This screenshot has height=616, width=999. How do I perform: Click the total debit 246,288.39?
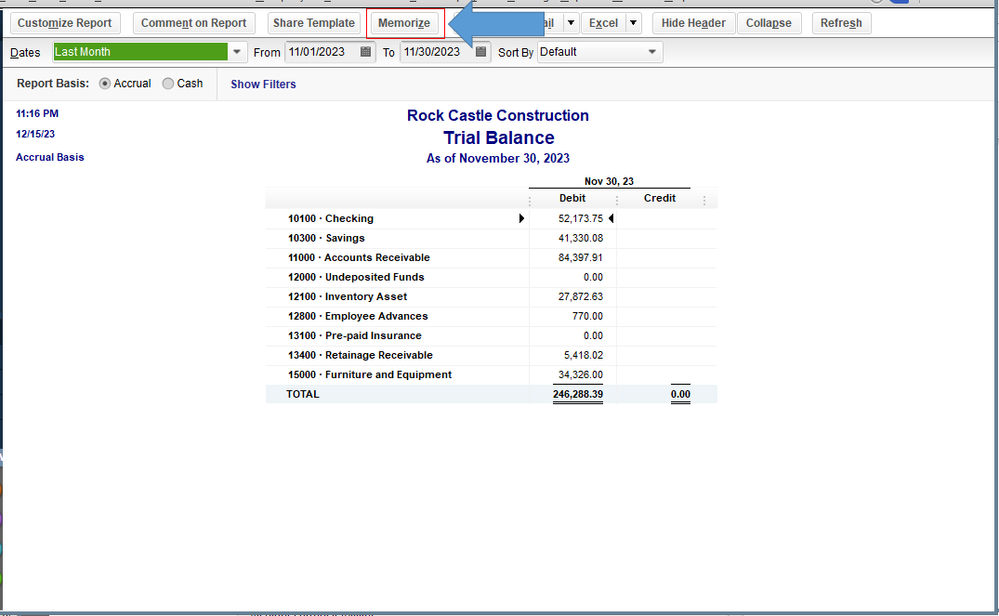(578, 394)
